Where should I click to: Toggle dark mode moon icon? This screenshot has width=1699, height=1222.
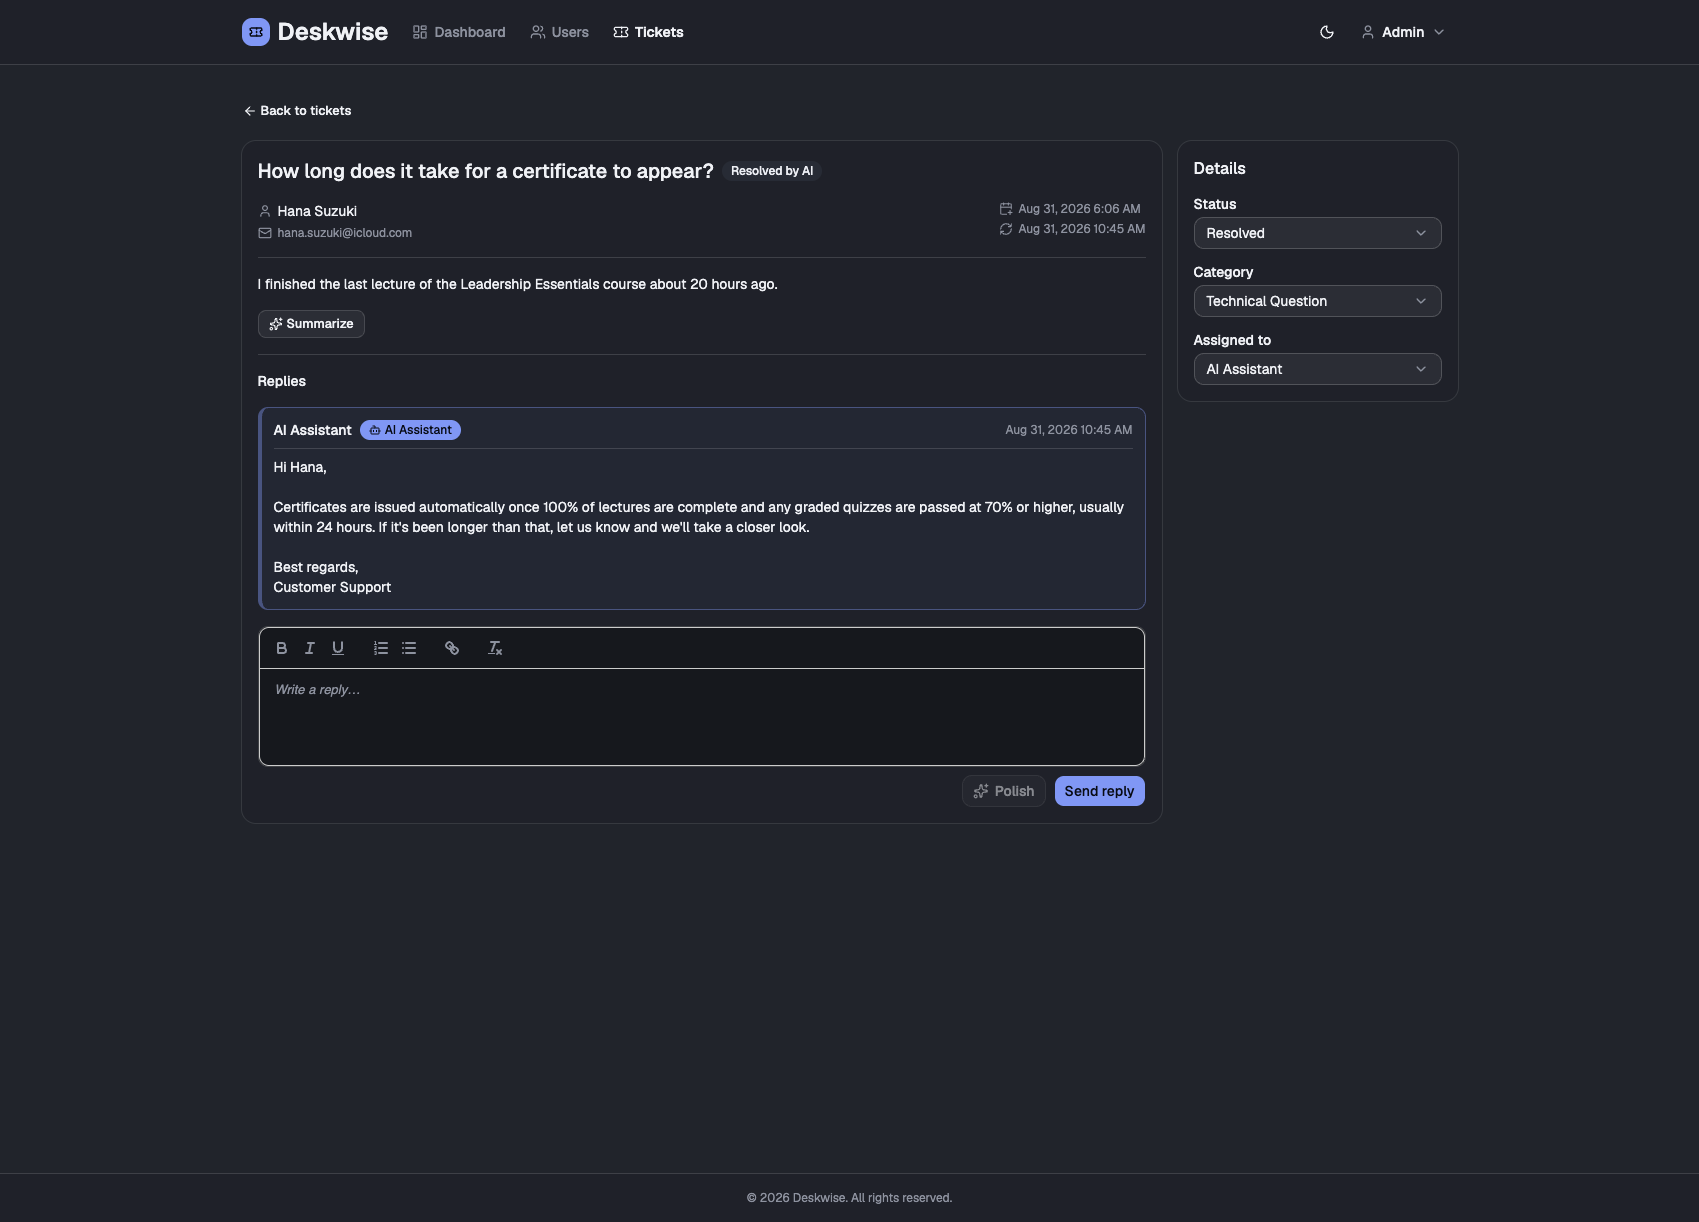(1327, 32)
